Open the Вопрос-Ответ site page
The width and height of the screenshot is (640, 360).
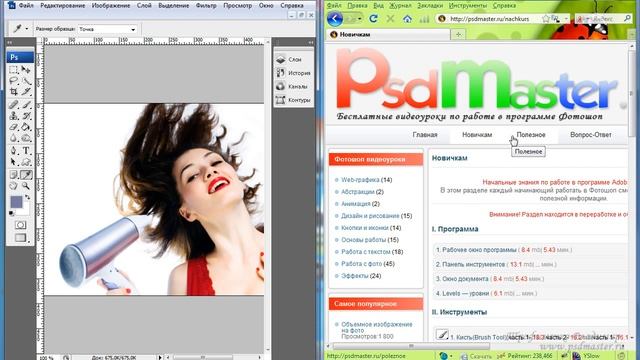(591, 135)
